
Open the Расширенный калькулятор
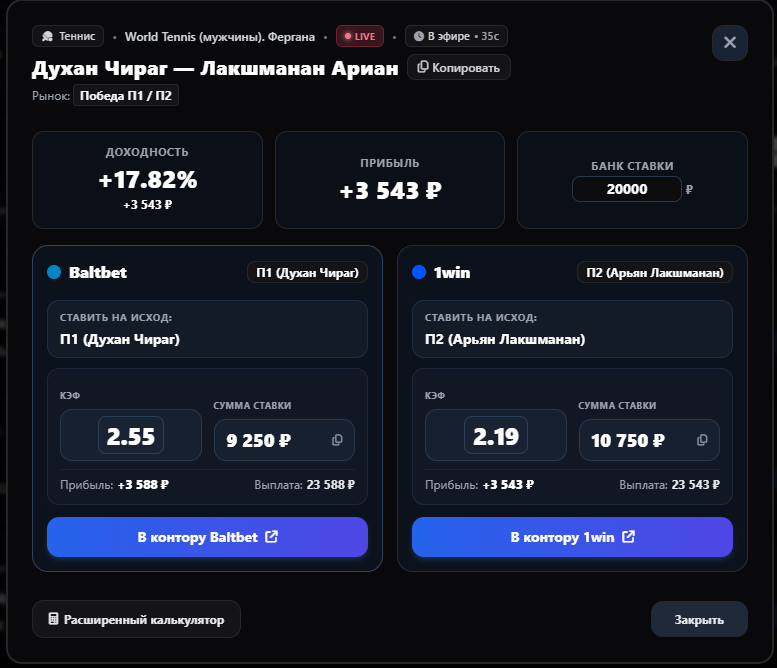click(136, 619)
